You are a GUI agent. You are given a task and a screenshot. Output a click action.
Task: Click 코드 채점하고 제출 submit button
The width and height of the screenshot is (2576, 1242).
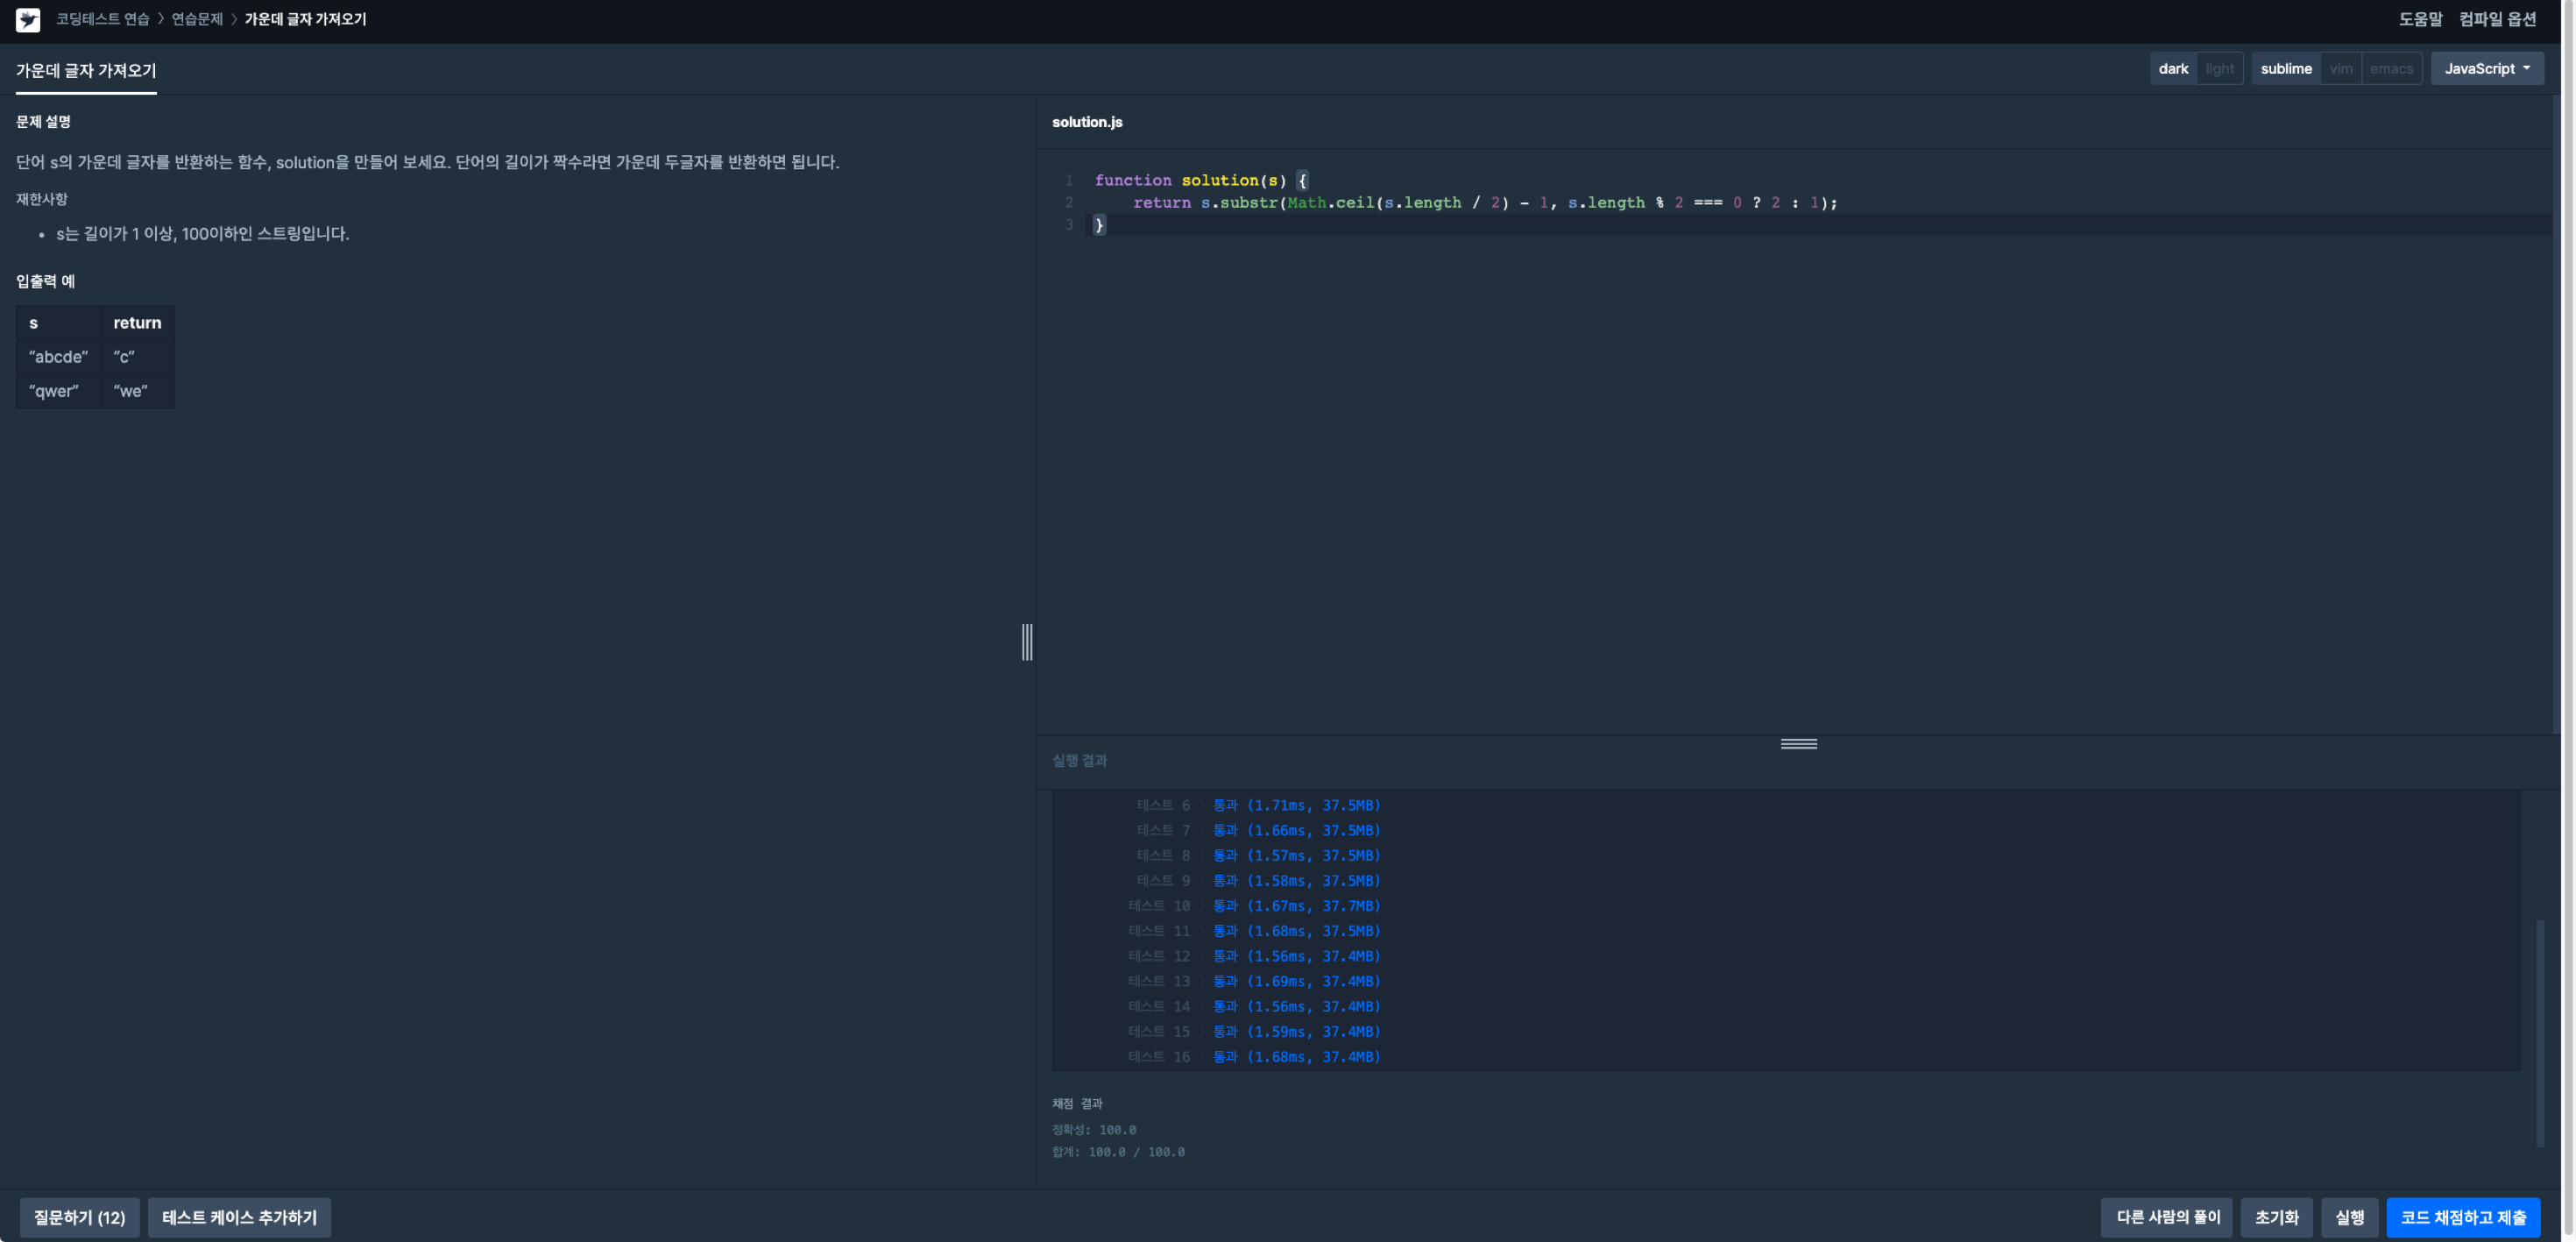2462,1217
